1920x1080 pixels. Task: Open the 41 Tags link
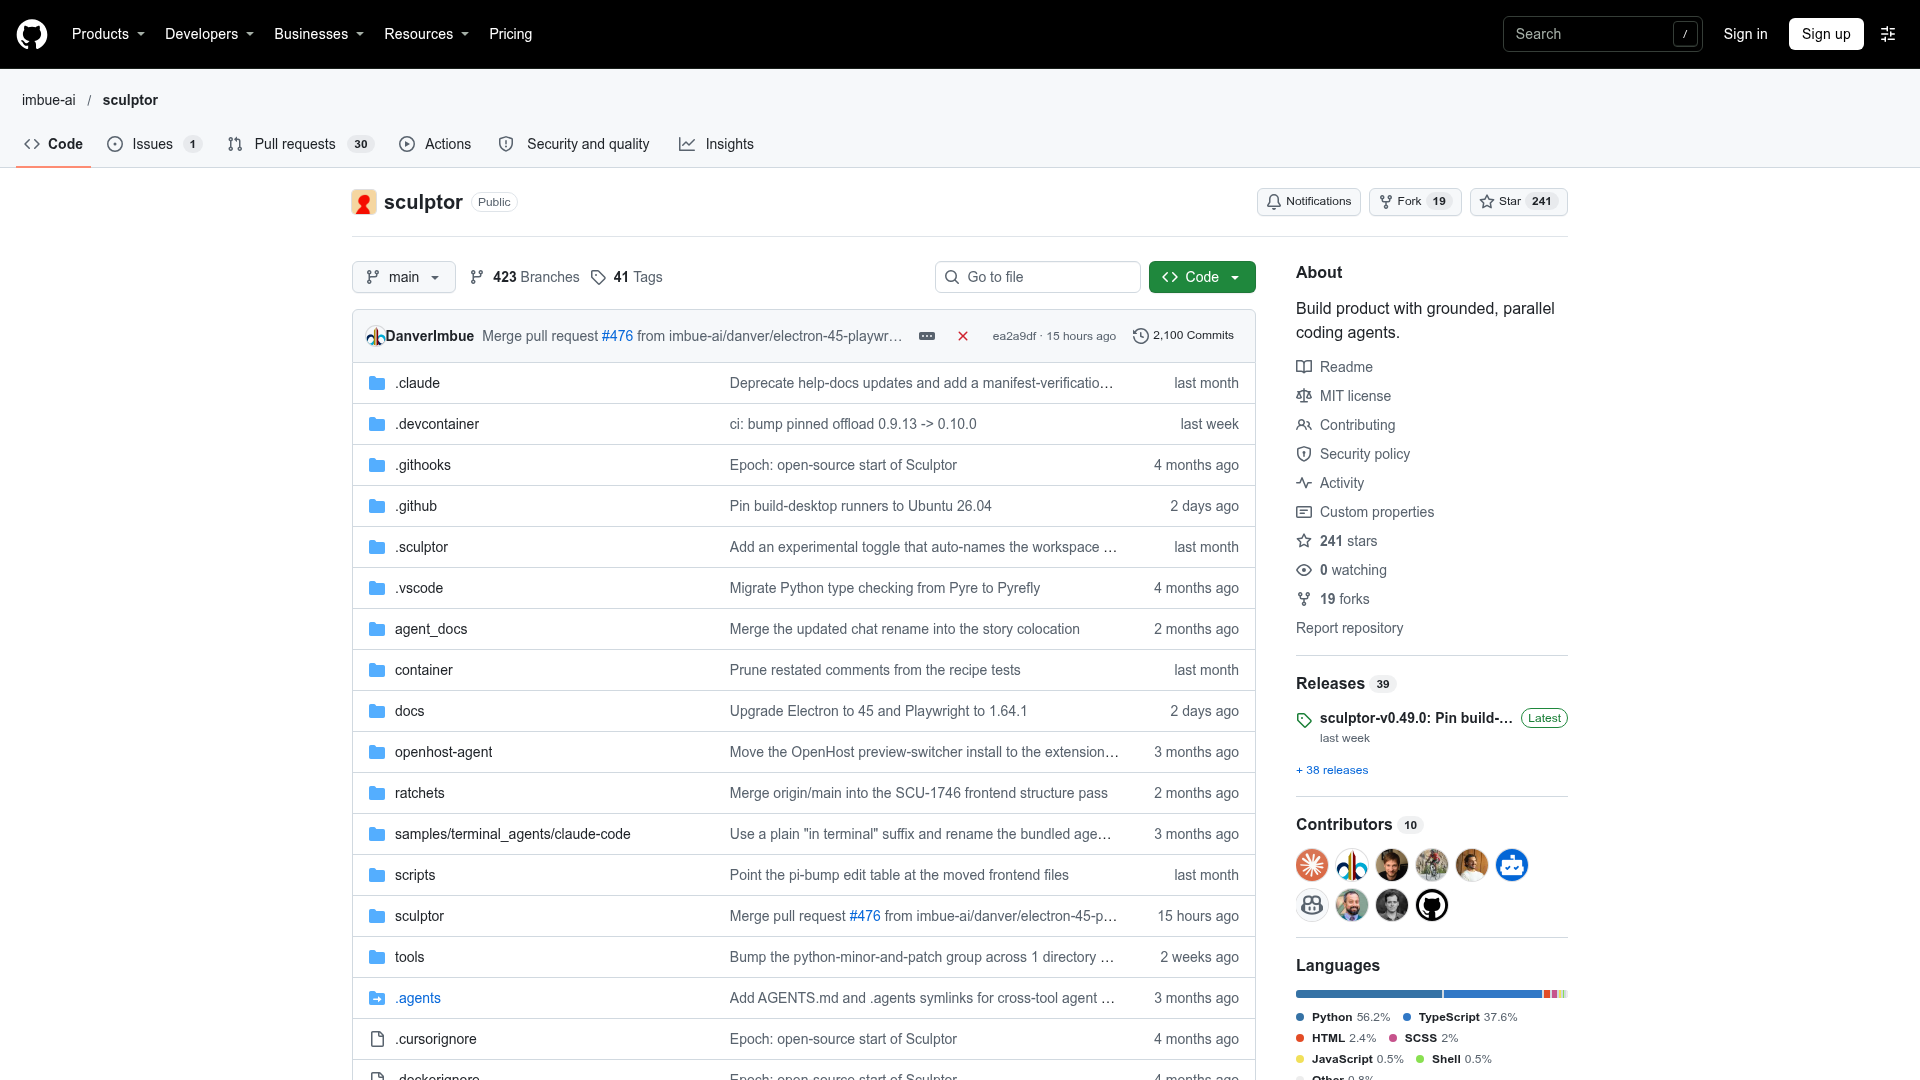627,277
